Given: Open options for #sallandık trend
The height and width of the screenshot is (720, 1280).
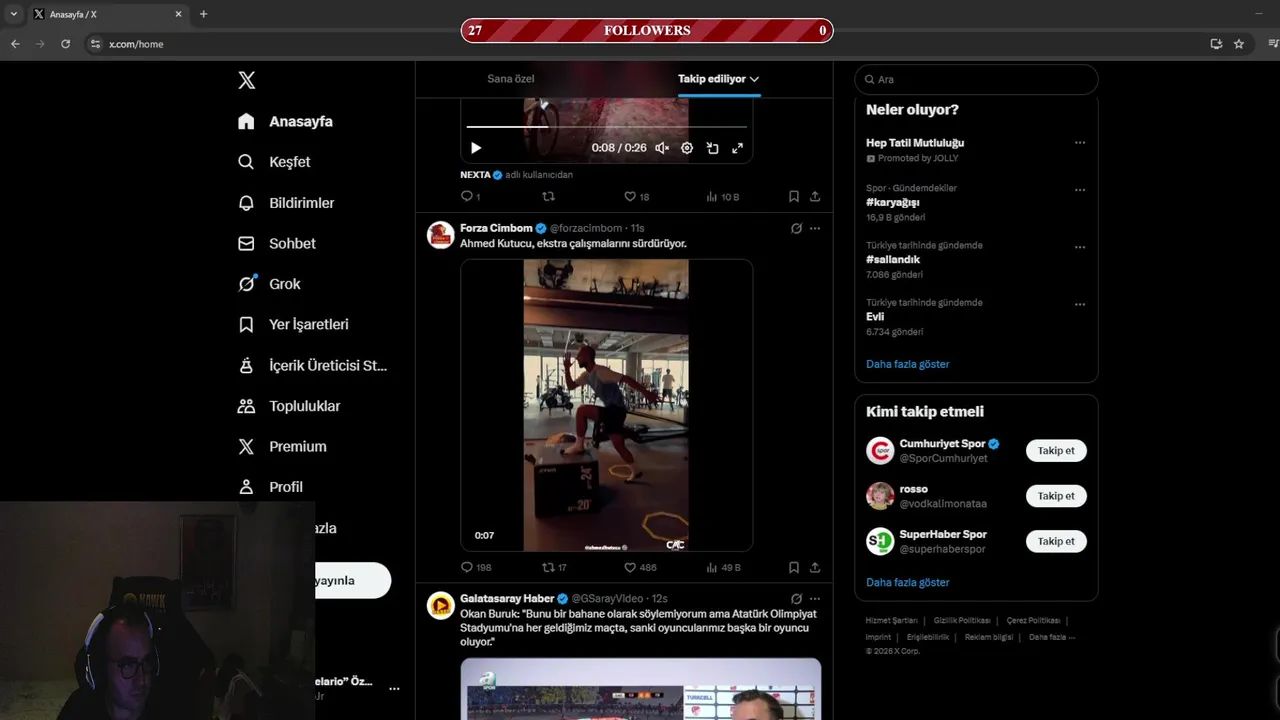Looking at the screenshot, I should [1080, 247].
